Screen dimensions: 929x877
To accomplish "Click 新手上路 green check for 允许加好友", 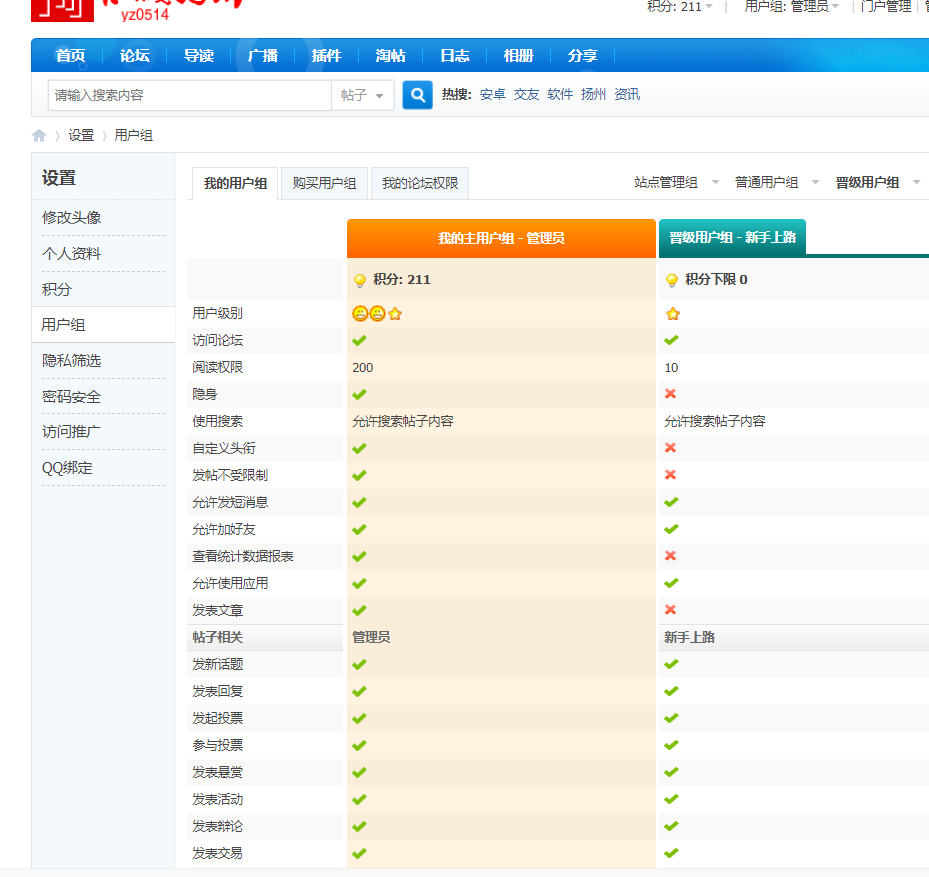I will (671, 529).
